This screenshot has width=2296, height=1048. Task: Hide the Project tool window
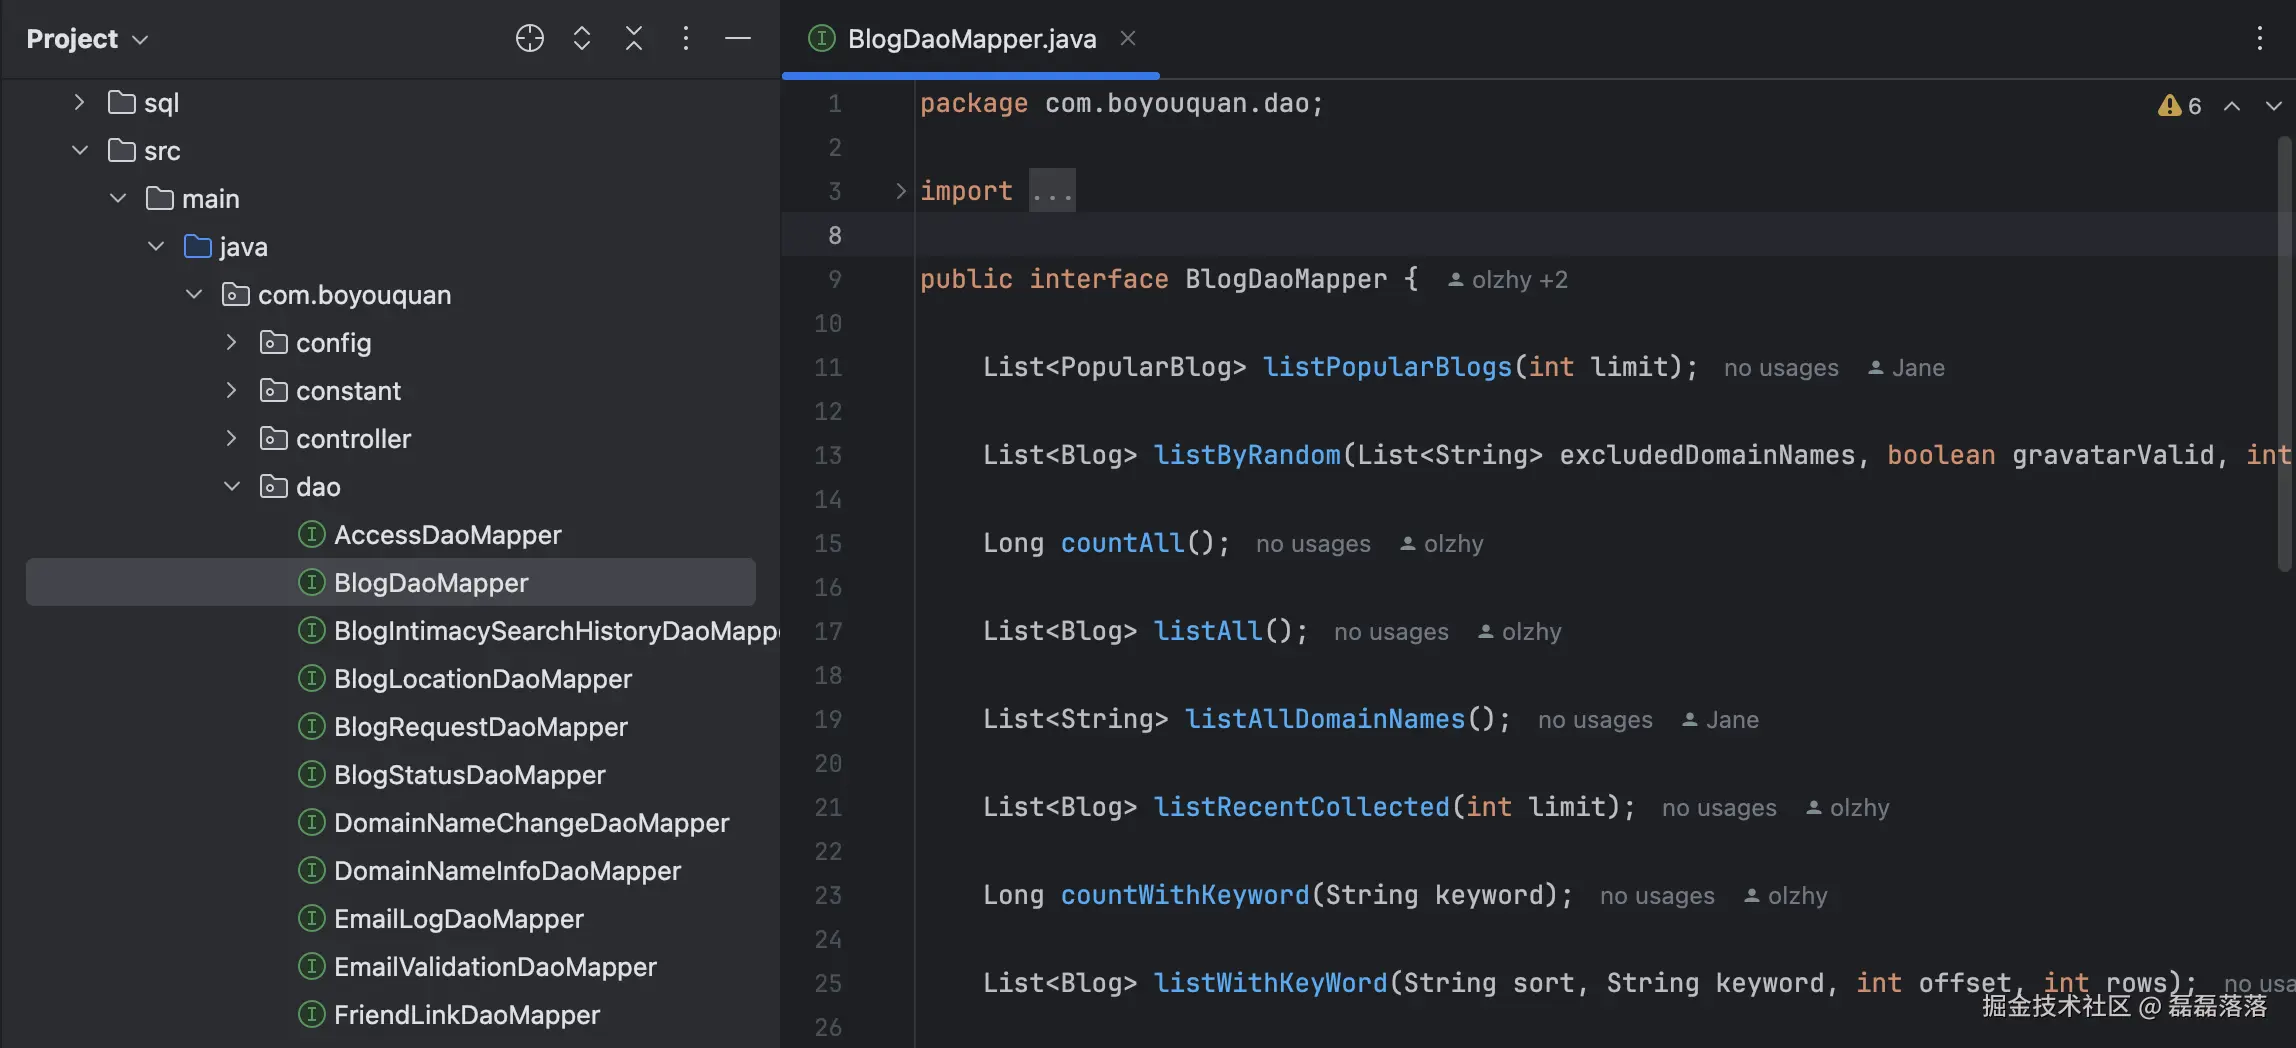click(738, 39)
